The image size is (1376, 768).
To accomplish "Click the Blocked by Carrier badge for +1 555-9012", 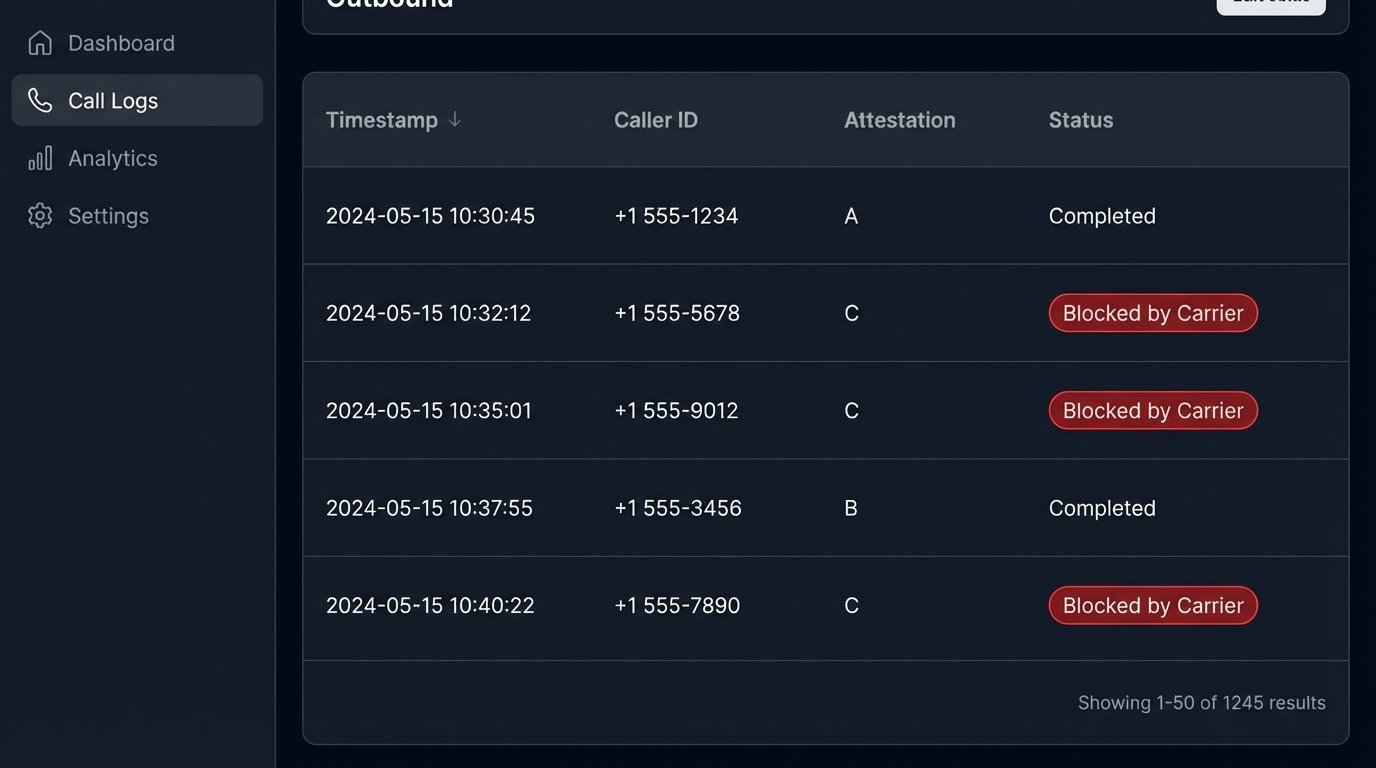I will [x=1152, y=411].
